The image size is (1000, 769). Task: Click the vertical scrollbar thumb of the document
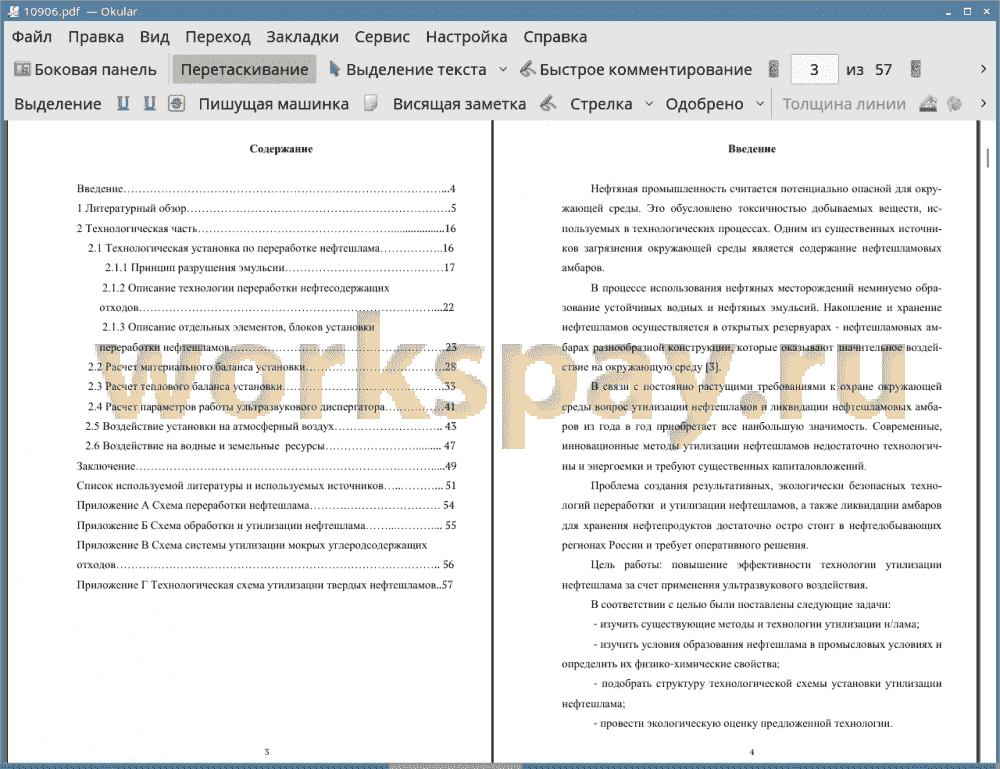988,157
